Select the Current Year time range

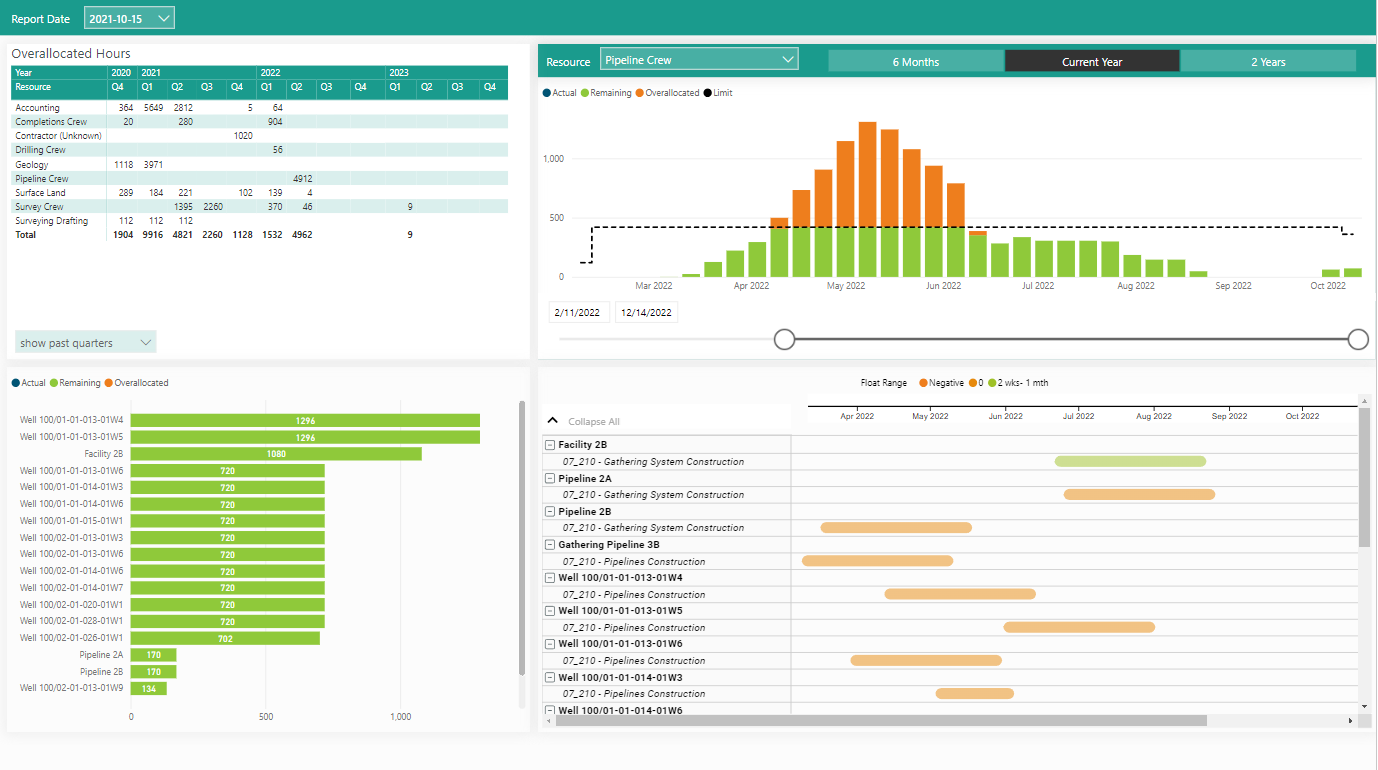[1091, 62]
